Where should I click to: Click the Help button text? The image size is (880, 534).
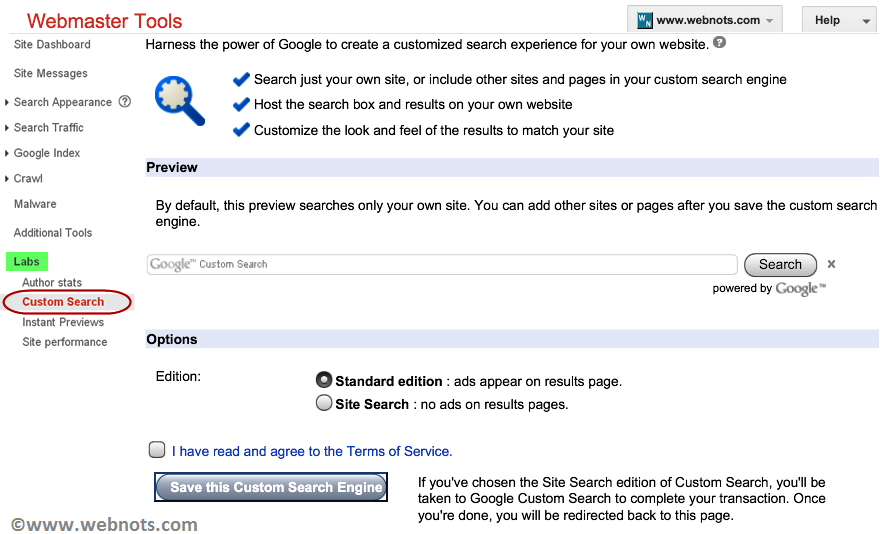pyautogui.click(x=827, y=20)
